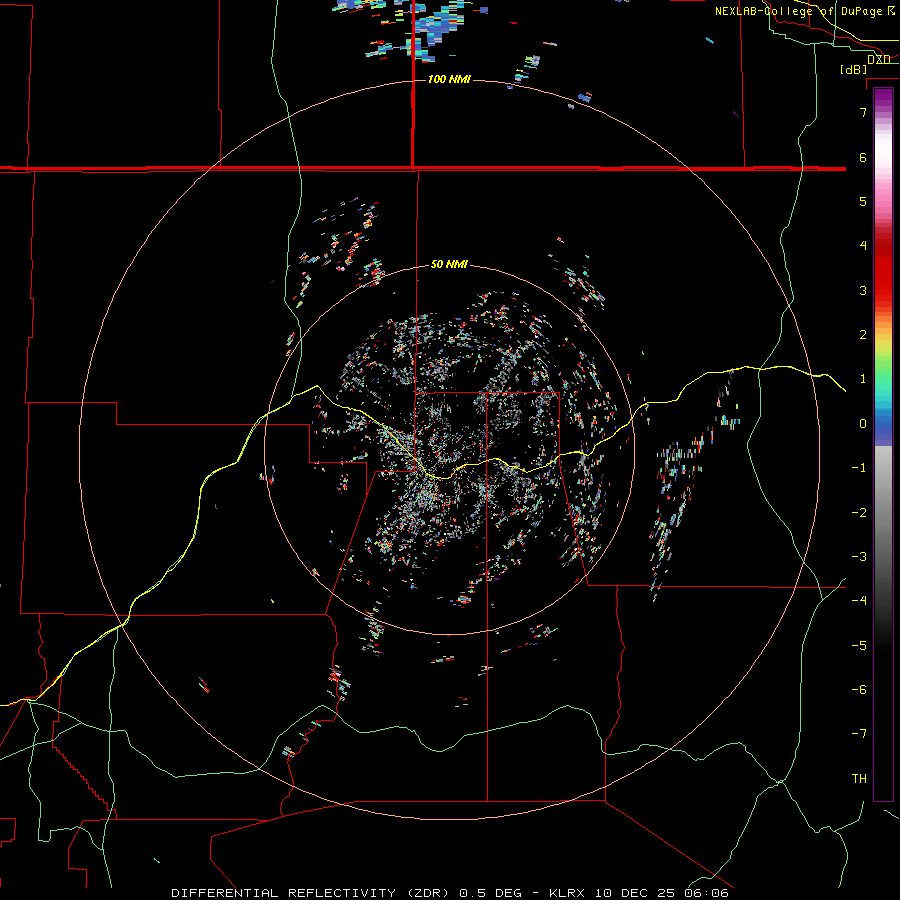Click the "1" value on color scale
Viewport: 900px width, 900px height.
point(863,379)
